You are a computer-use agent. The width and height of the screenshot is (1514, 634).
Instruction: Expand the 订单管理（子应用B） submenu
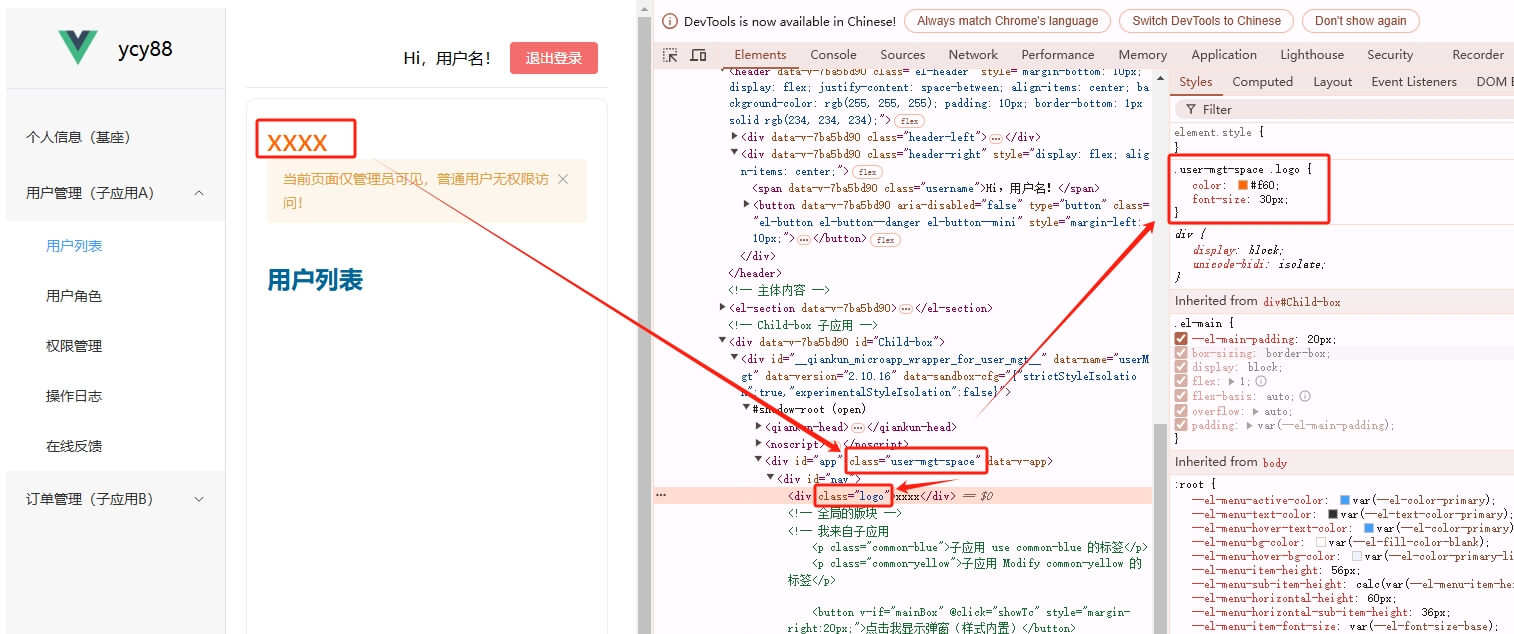coord(198,499)
